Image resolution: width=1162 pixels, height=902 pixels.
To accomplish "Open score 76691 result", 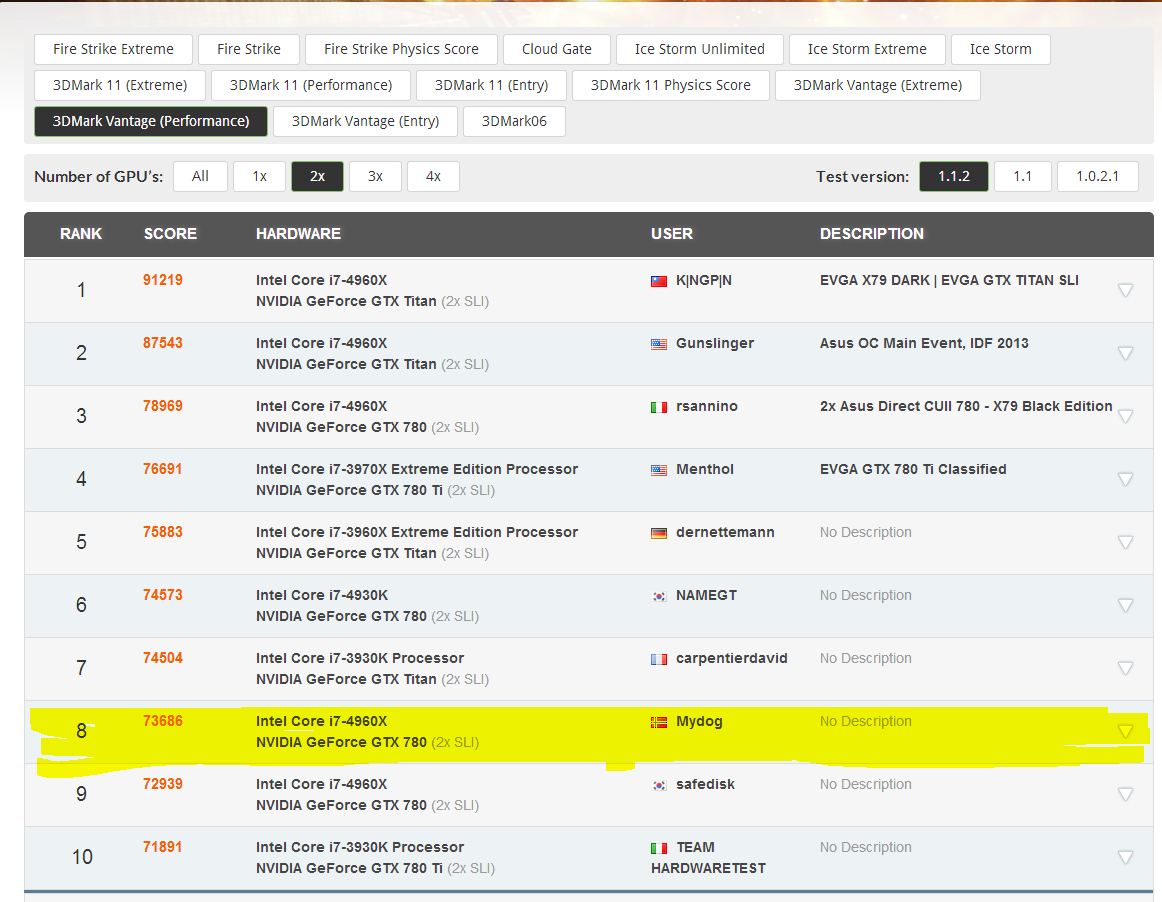I will point(162,469).
